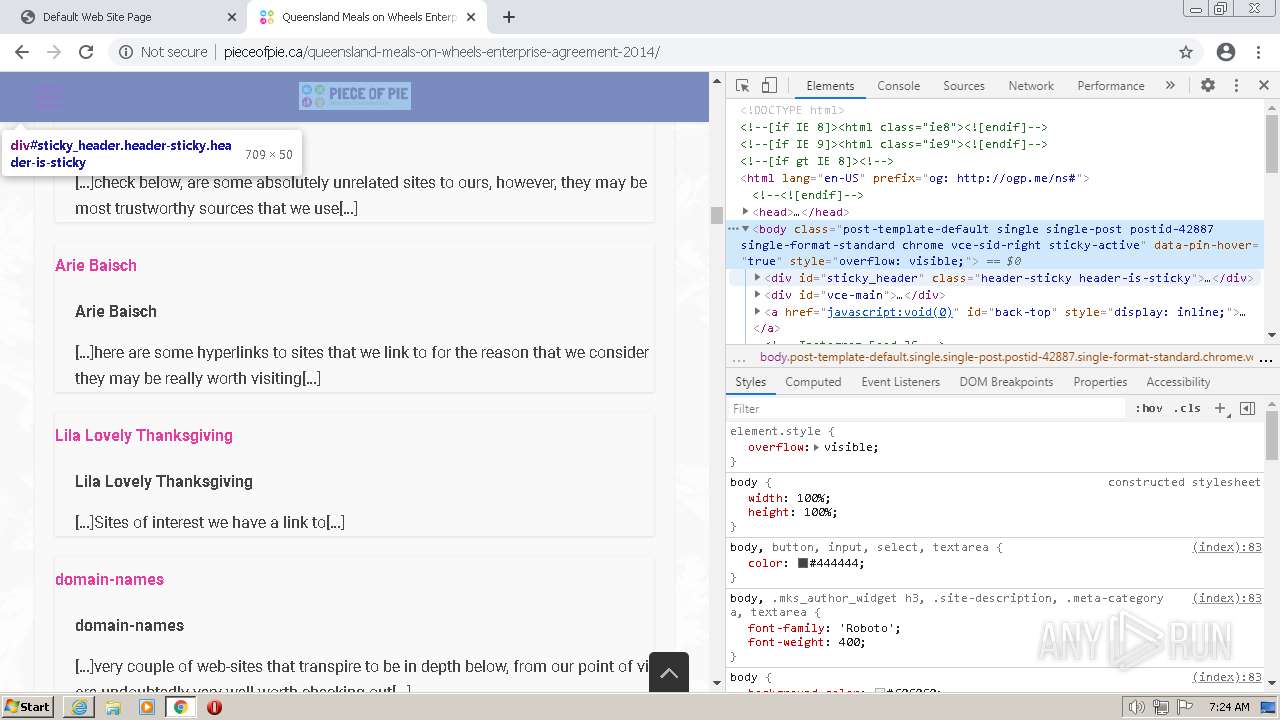Open DevTools settings gear
Screen dimensions: 1280x720
tap(1208, 86)
